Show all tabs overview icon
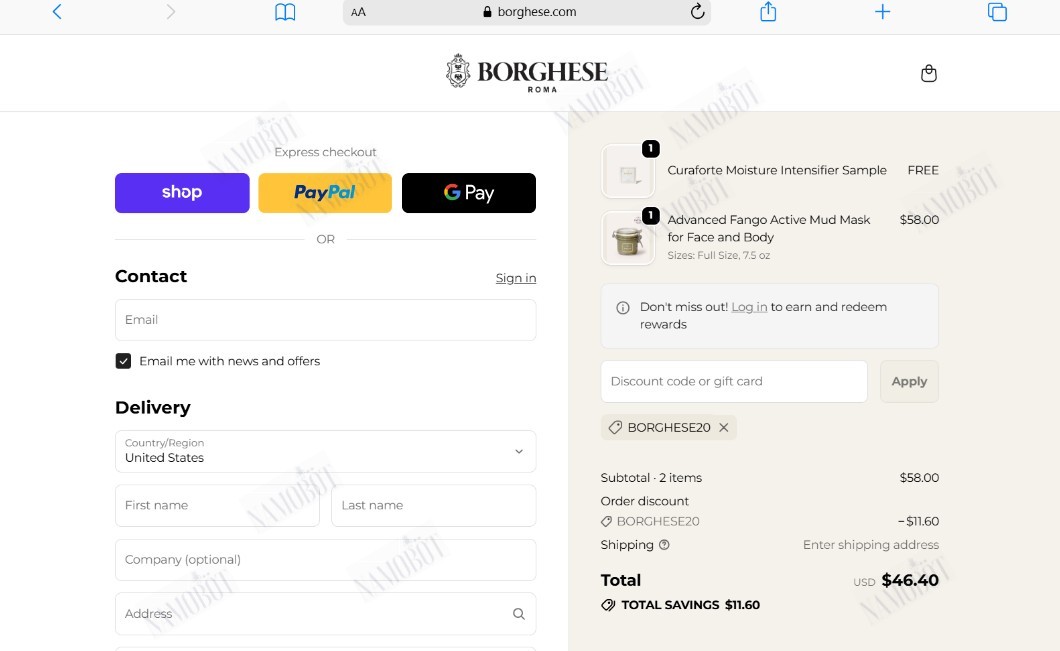Image resolution: width=1060 pixels, height=651 pixels. pyautogui.click(x=997, y=11)
